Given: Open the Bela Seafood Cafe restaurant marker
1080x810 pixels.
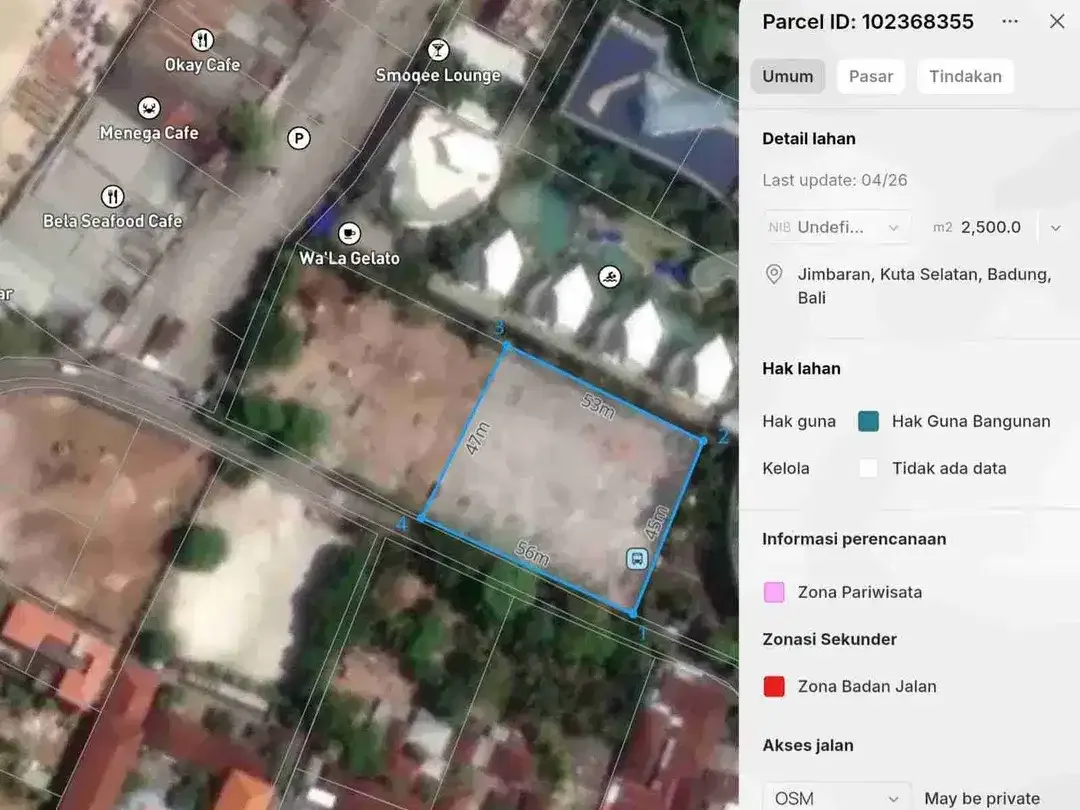Looking at the screenshot, I should click(x=112, y=196).
